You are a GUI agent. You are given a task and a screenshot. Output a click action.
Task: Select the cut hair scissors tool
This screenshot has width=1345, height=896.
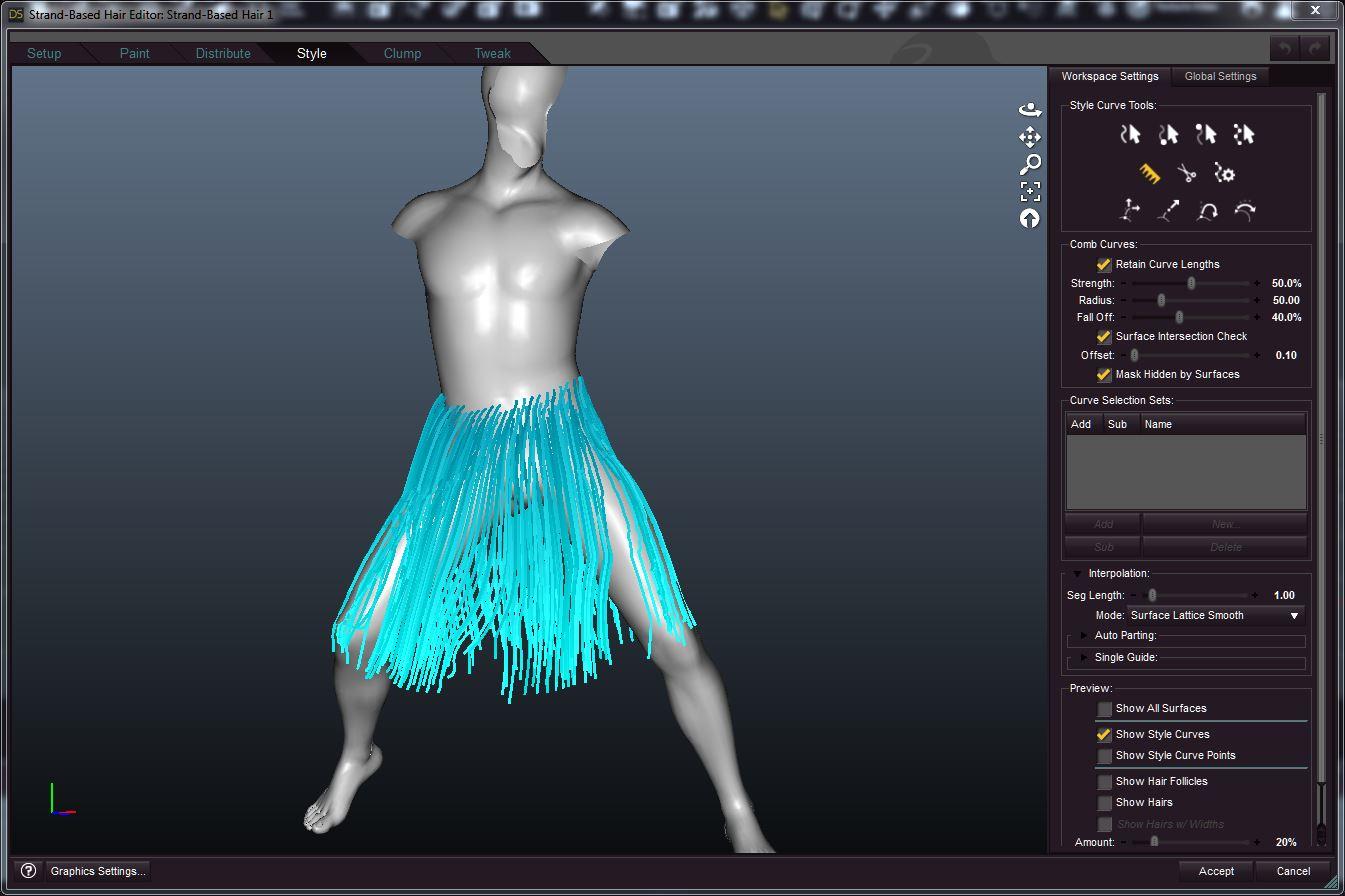tap(1186, 172)
